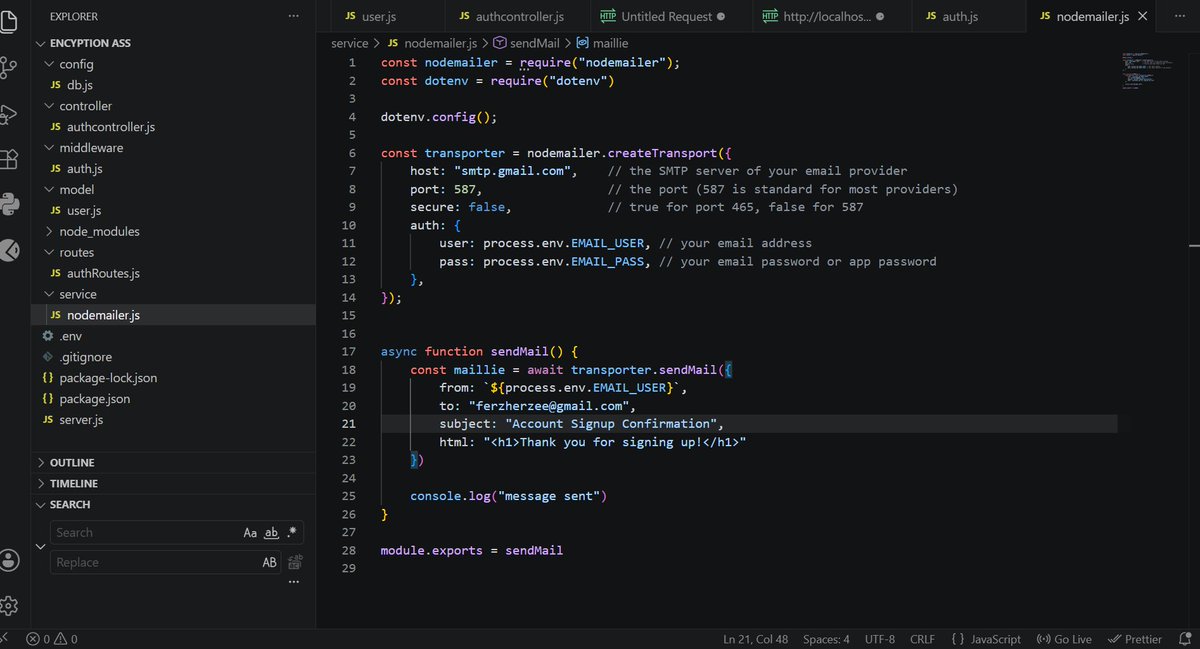Toggle Match Whole Word in search

pyautogui.click(x=271, y=533)
